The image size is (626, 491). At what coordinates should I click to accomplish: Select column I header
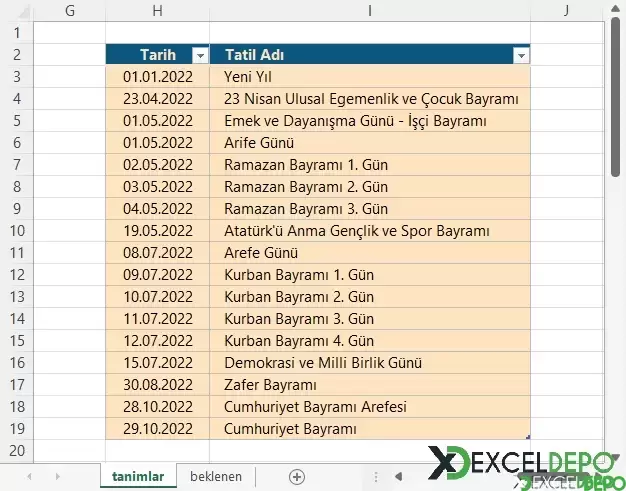click(370, 11)
